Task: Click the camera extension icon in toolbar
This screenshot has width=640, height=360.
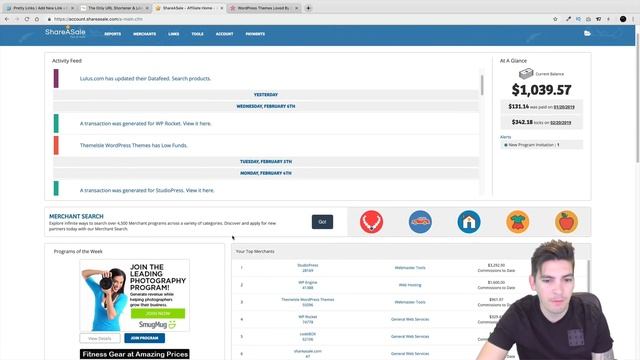Action: (x=588, y=19)
